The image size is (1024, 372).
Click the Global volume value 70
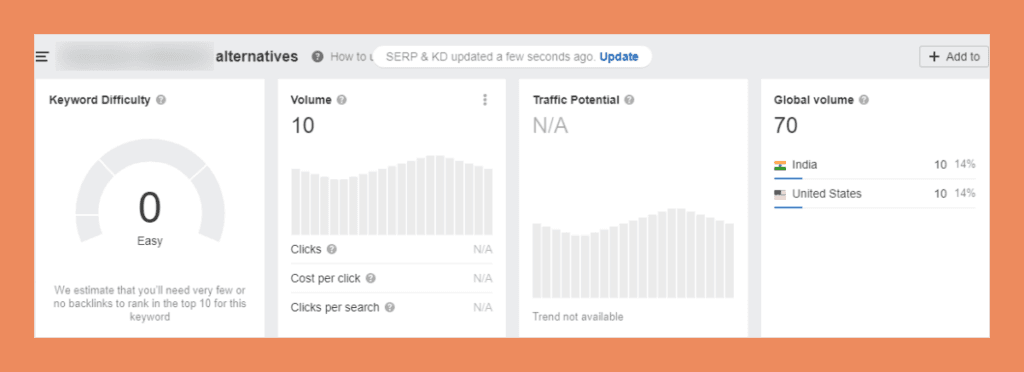pos(786,125)
